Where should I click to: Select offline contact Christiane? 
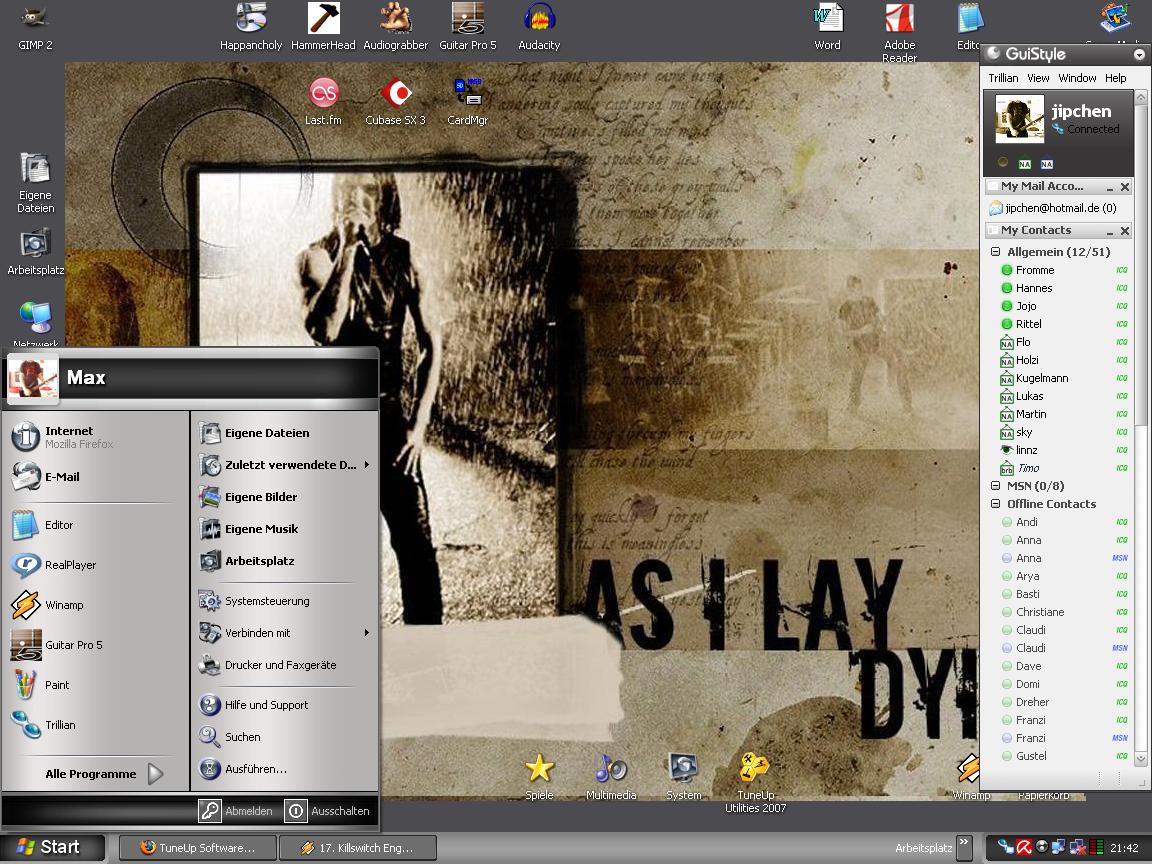tap(1040, 612)
